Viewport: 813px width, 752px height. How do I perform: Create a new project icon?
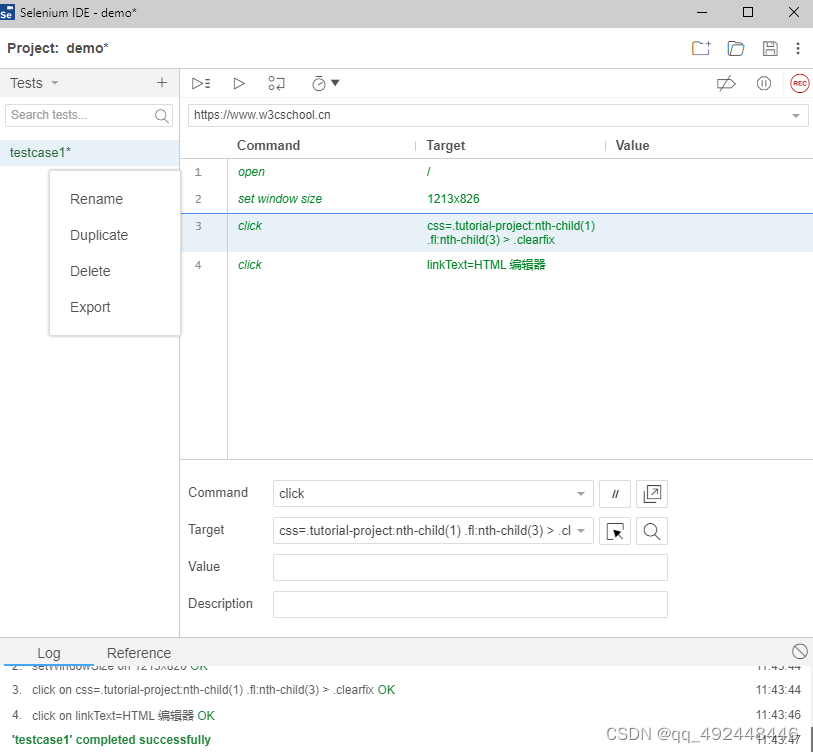coord(701,48)
